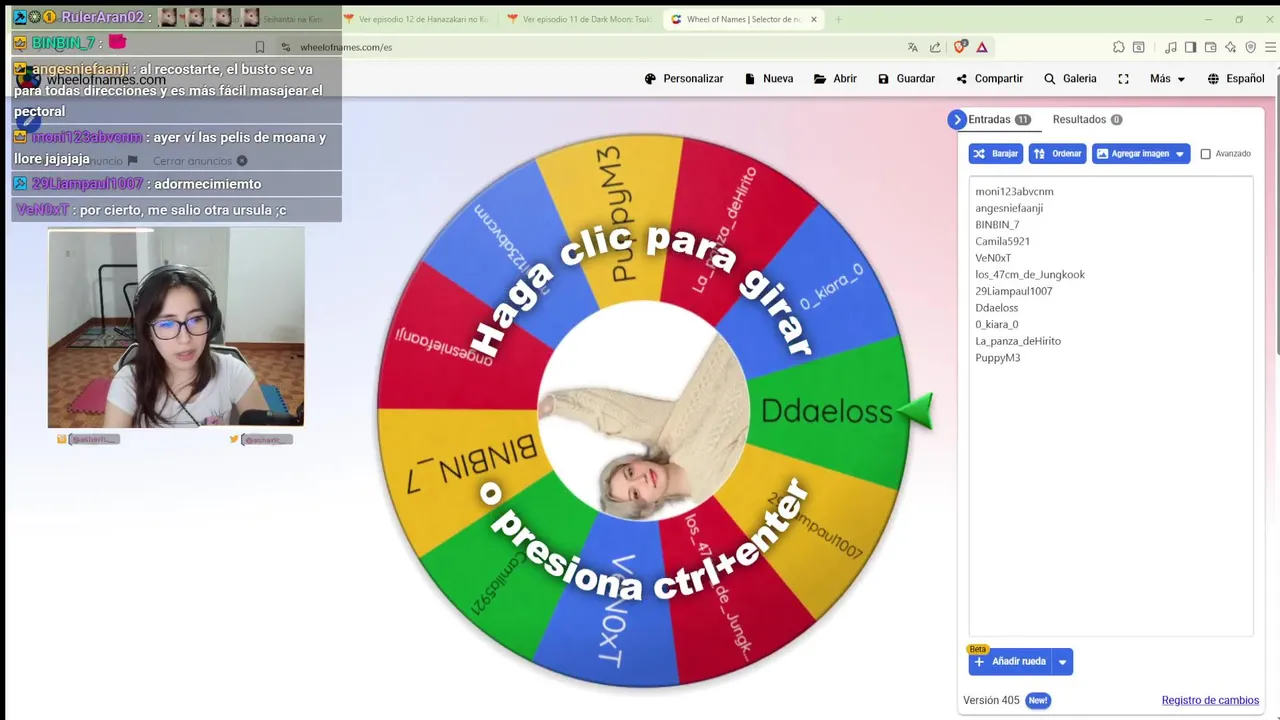Click Añadir rueda button
The image size is (1280, 720).
click(1010, 661)
